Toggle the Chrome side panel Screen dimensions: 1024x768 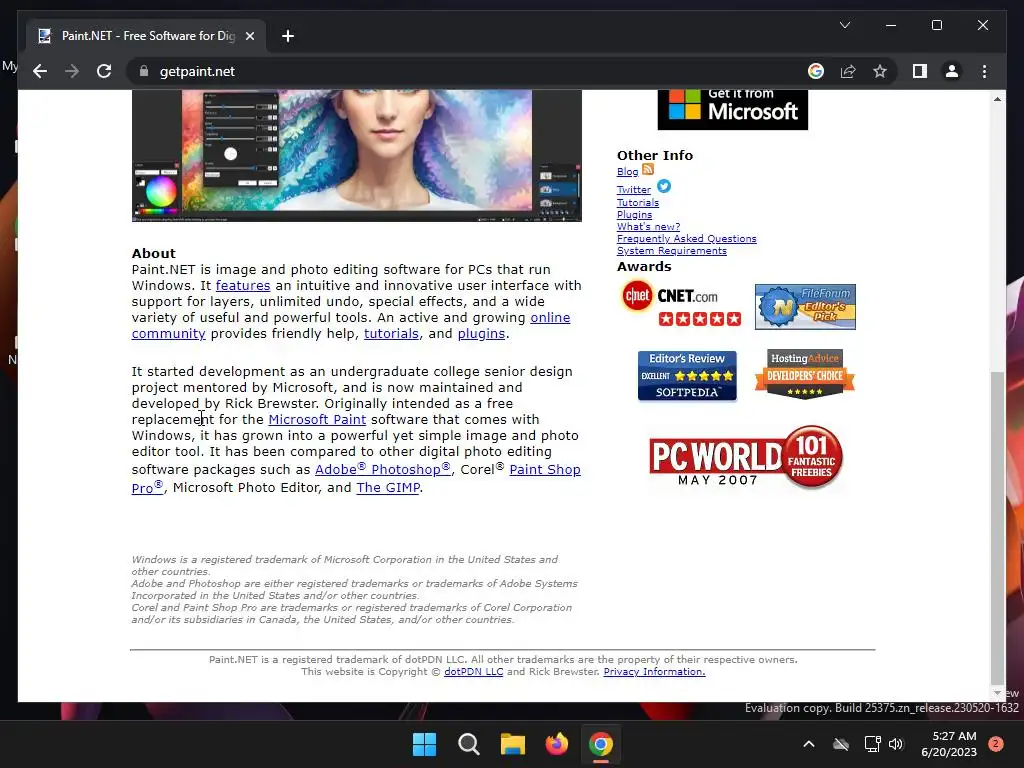pos(920,71)
